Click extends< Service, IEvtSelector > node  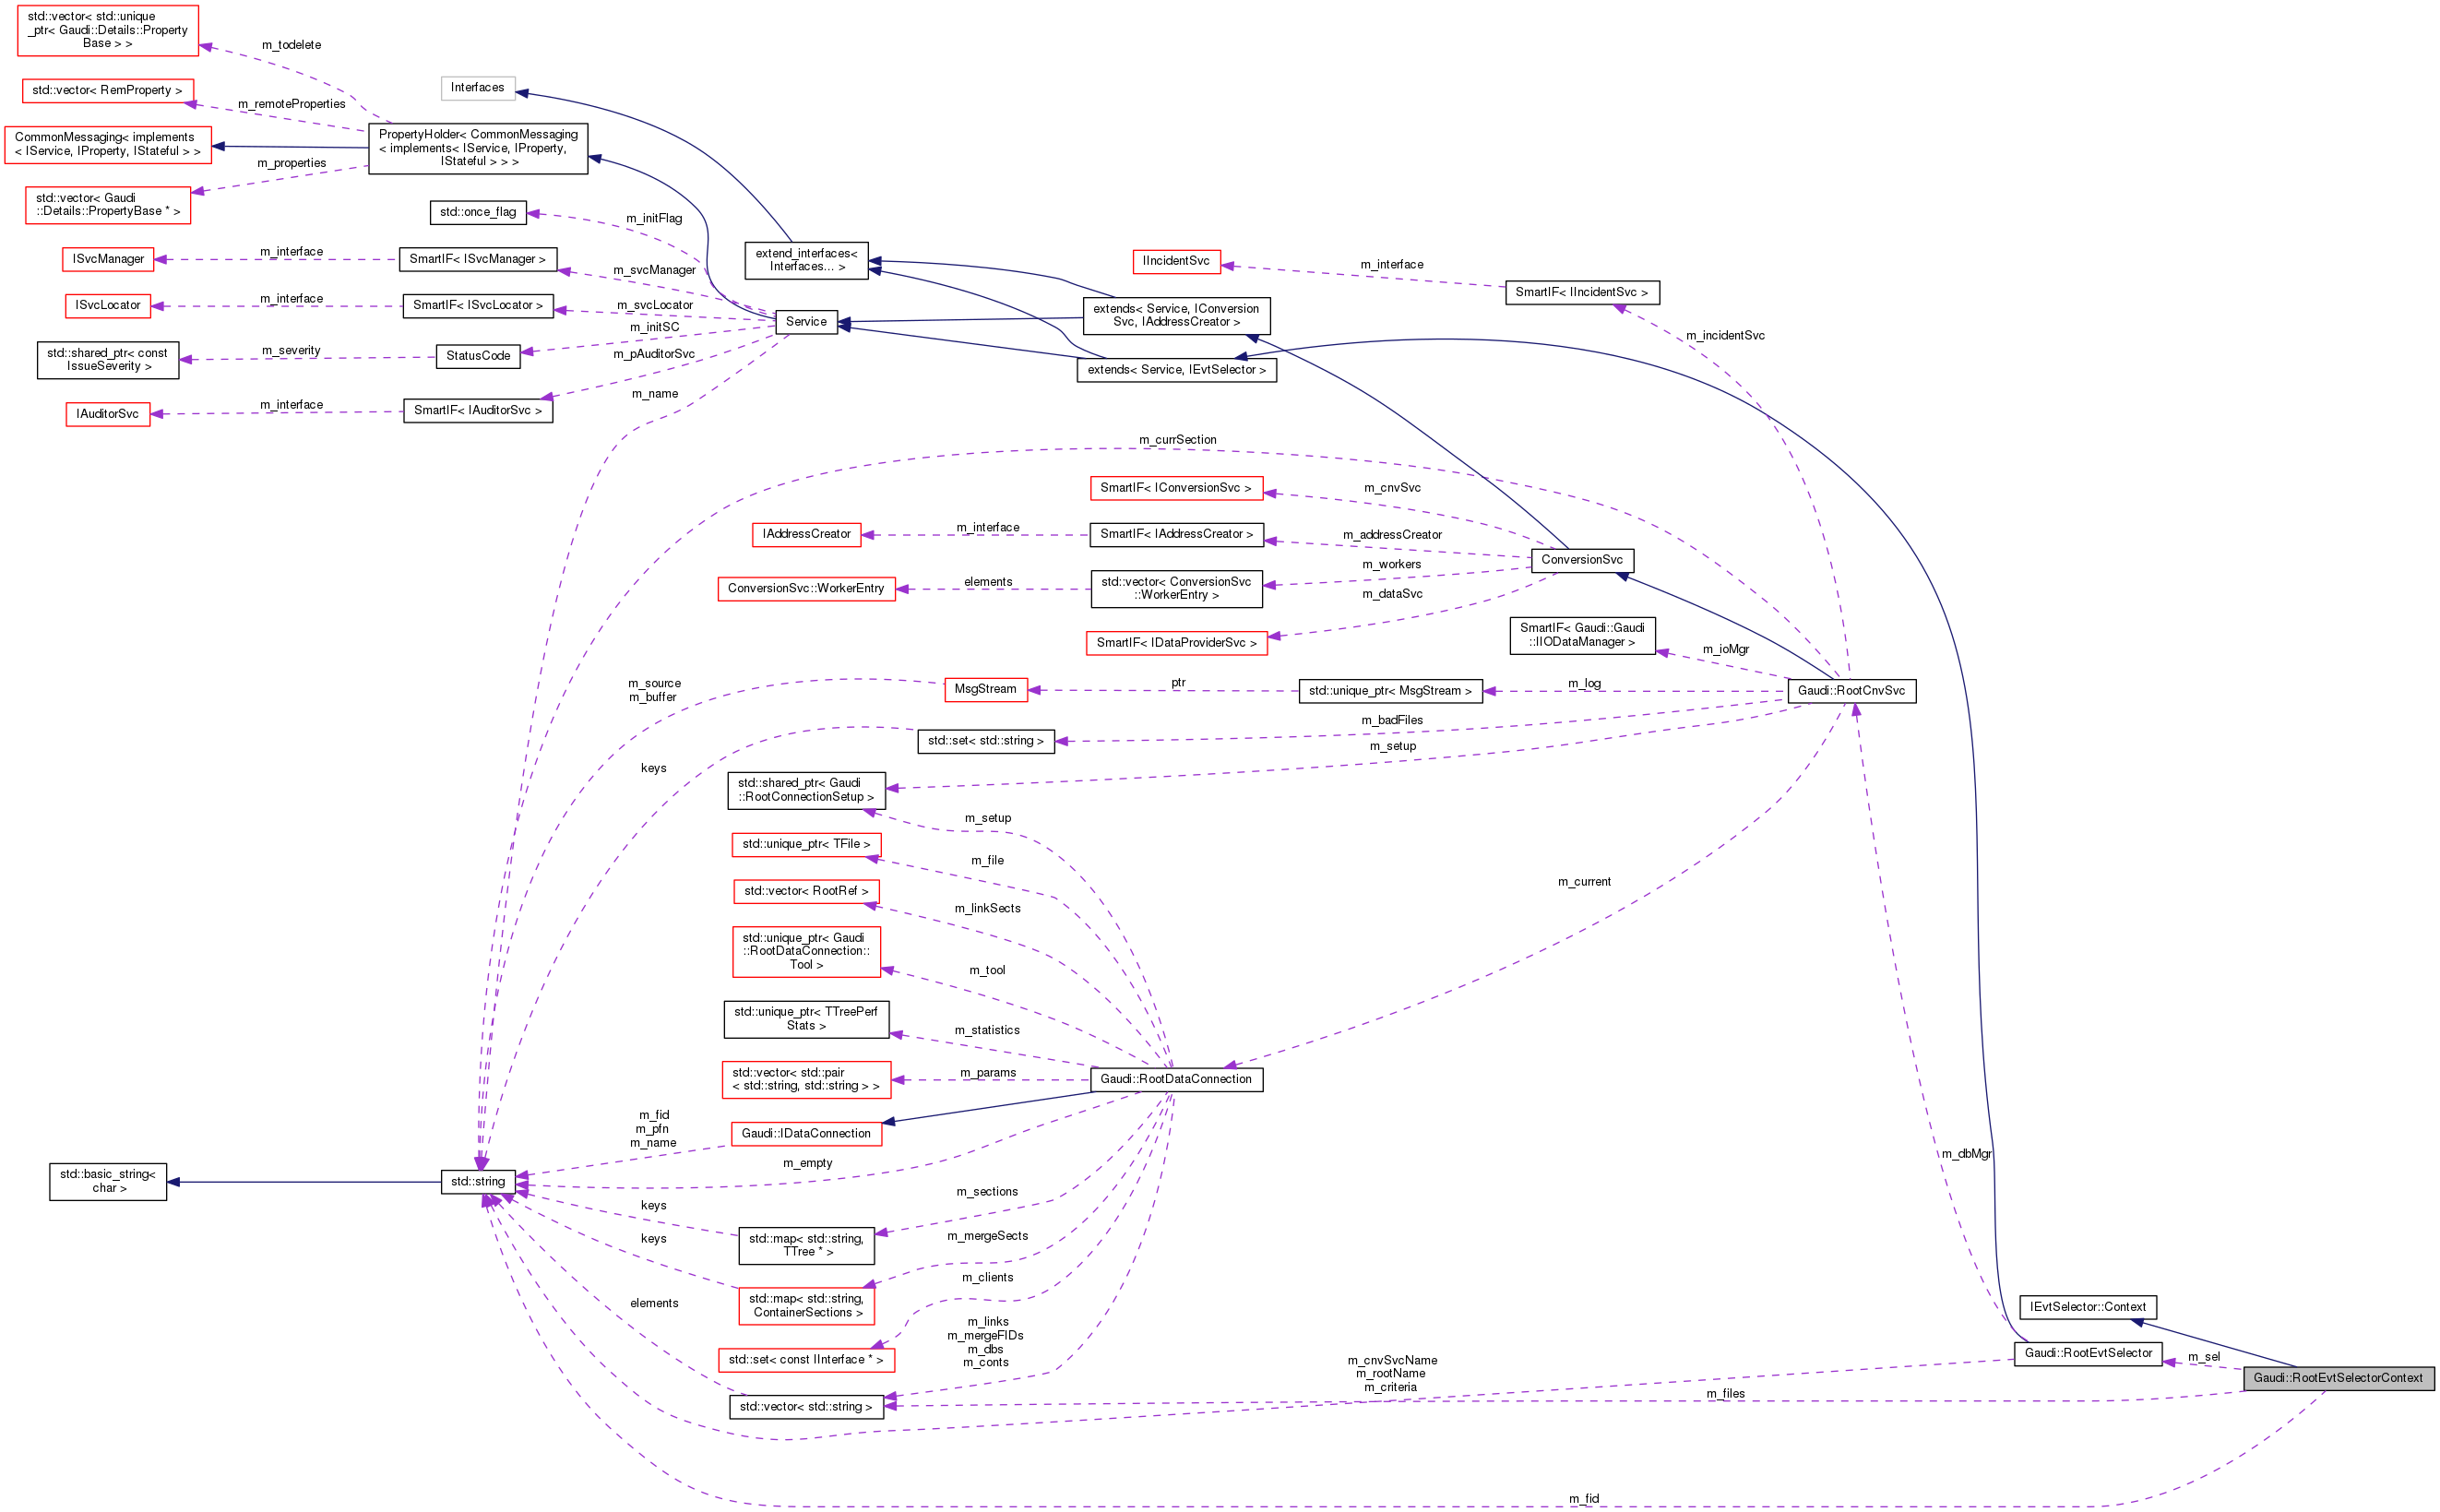[x=1176, y=370]
